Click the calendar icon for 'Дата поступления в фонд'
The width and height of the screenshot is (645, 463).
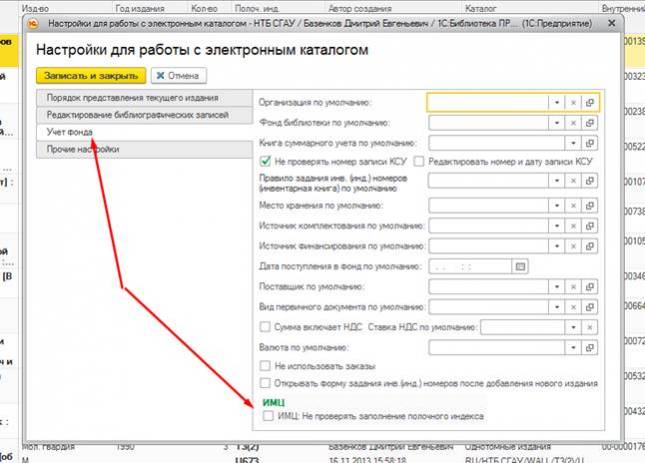point(519,266)
